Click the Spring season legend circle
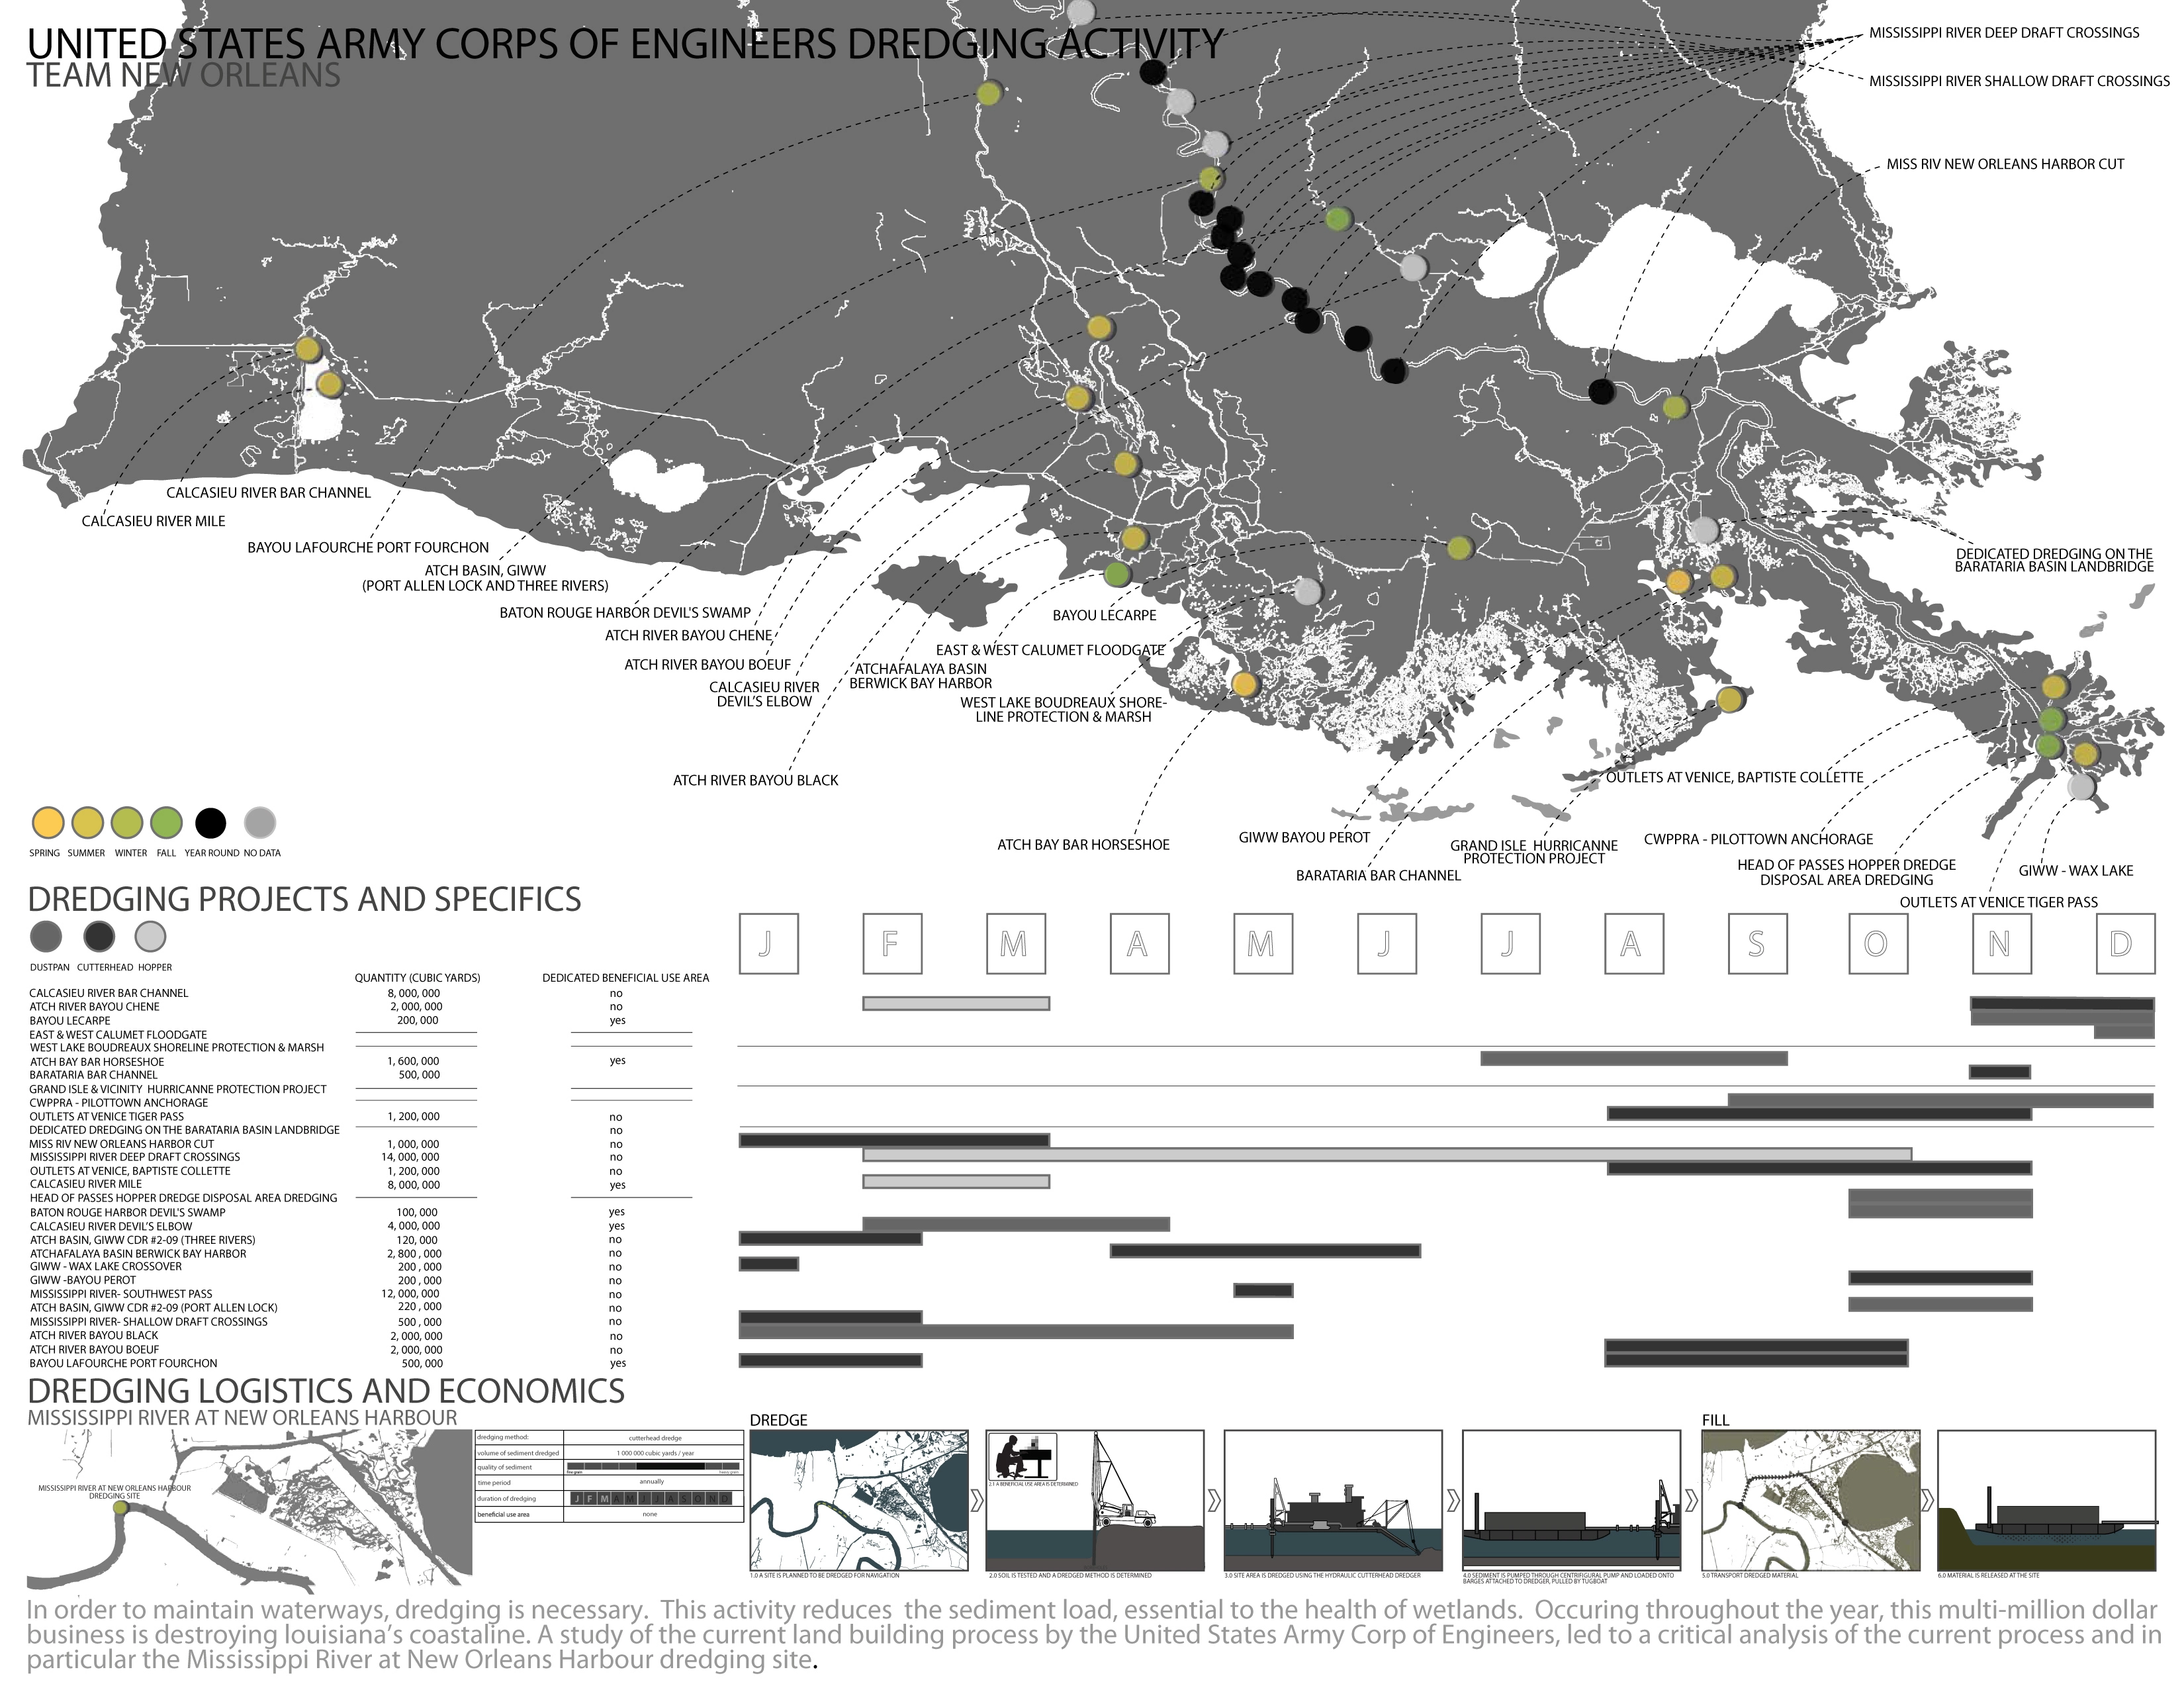 pos(48,823)
